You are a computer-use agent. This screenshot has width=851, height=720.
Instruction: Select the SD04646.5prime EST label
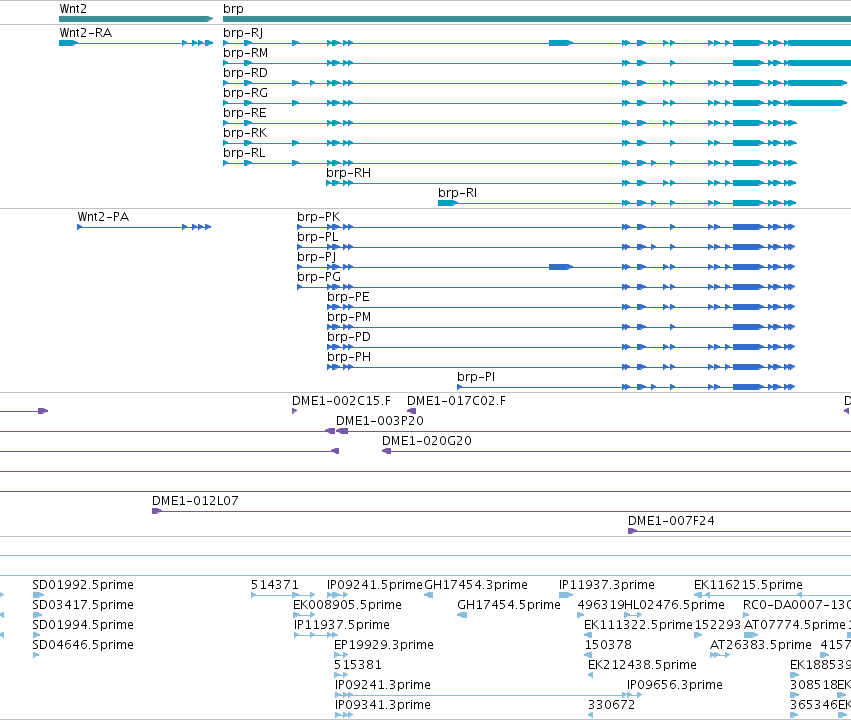tap(83, 645)
